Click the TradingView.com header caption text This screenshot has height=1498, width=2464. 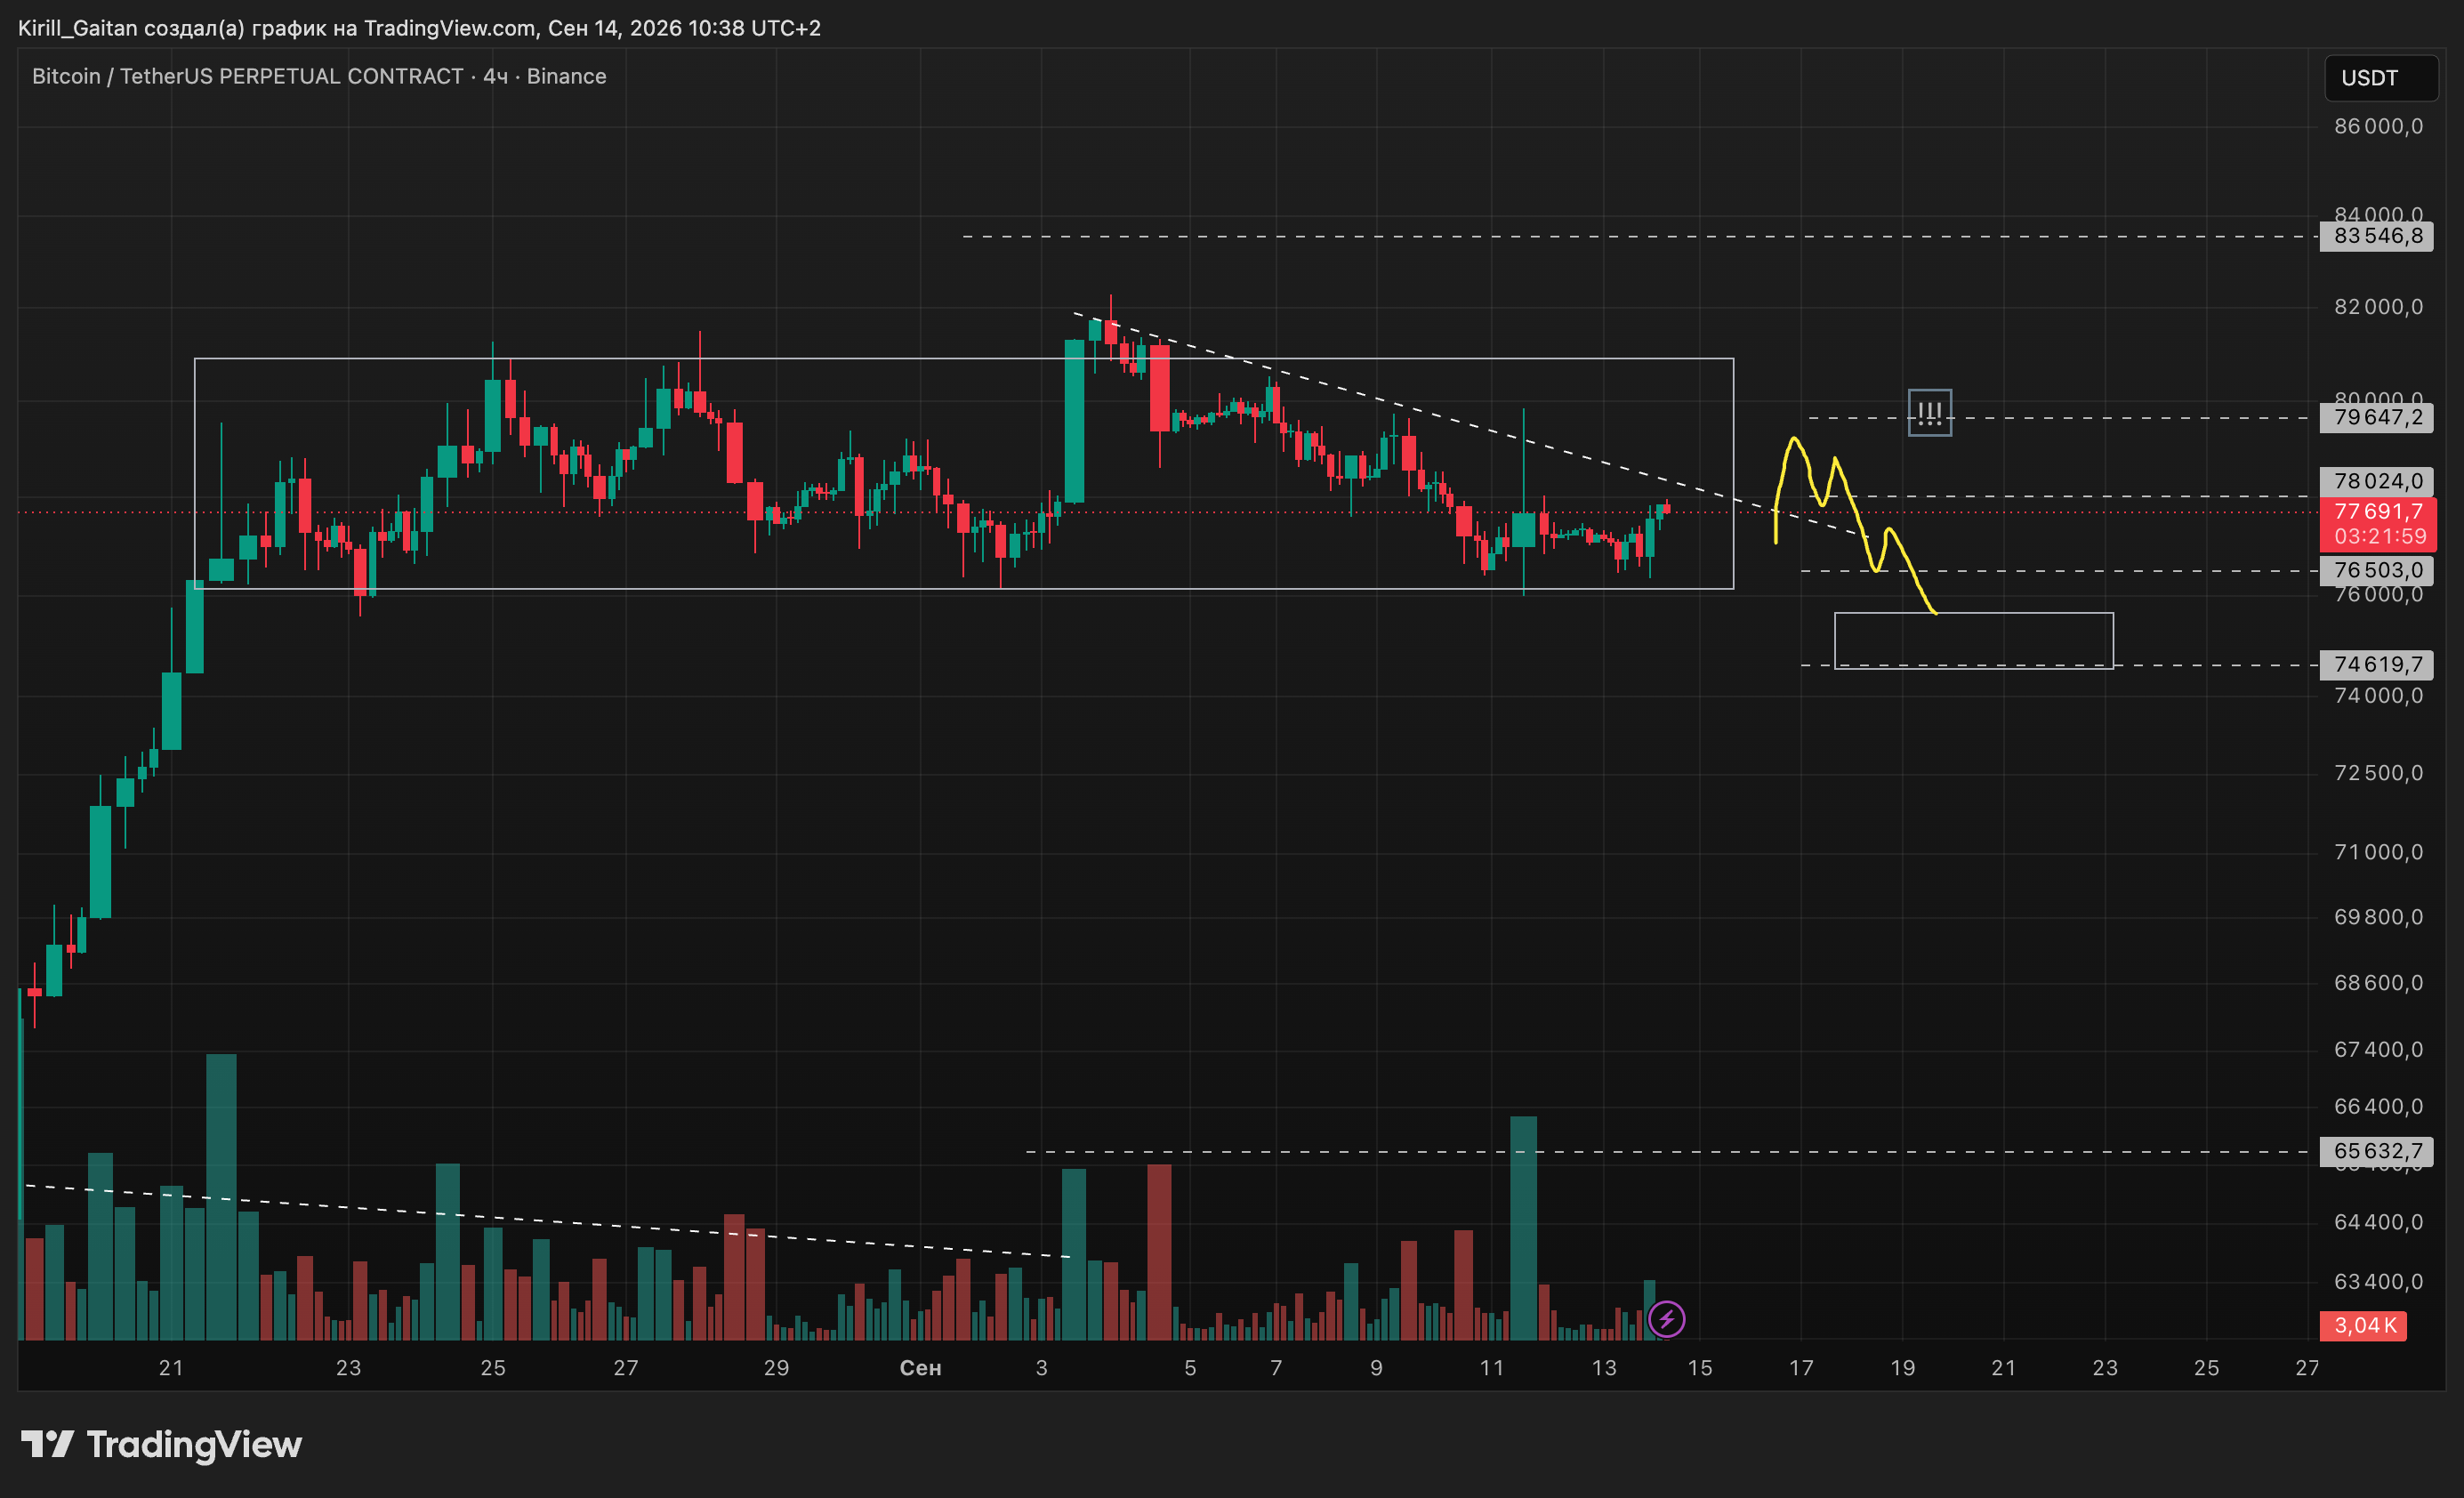[419, 28]
